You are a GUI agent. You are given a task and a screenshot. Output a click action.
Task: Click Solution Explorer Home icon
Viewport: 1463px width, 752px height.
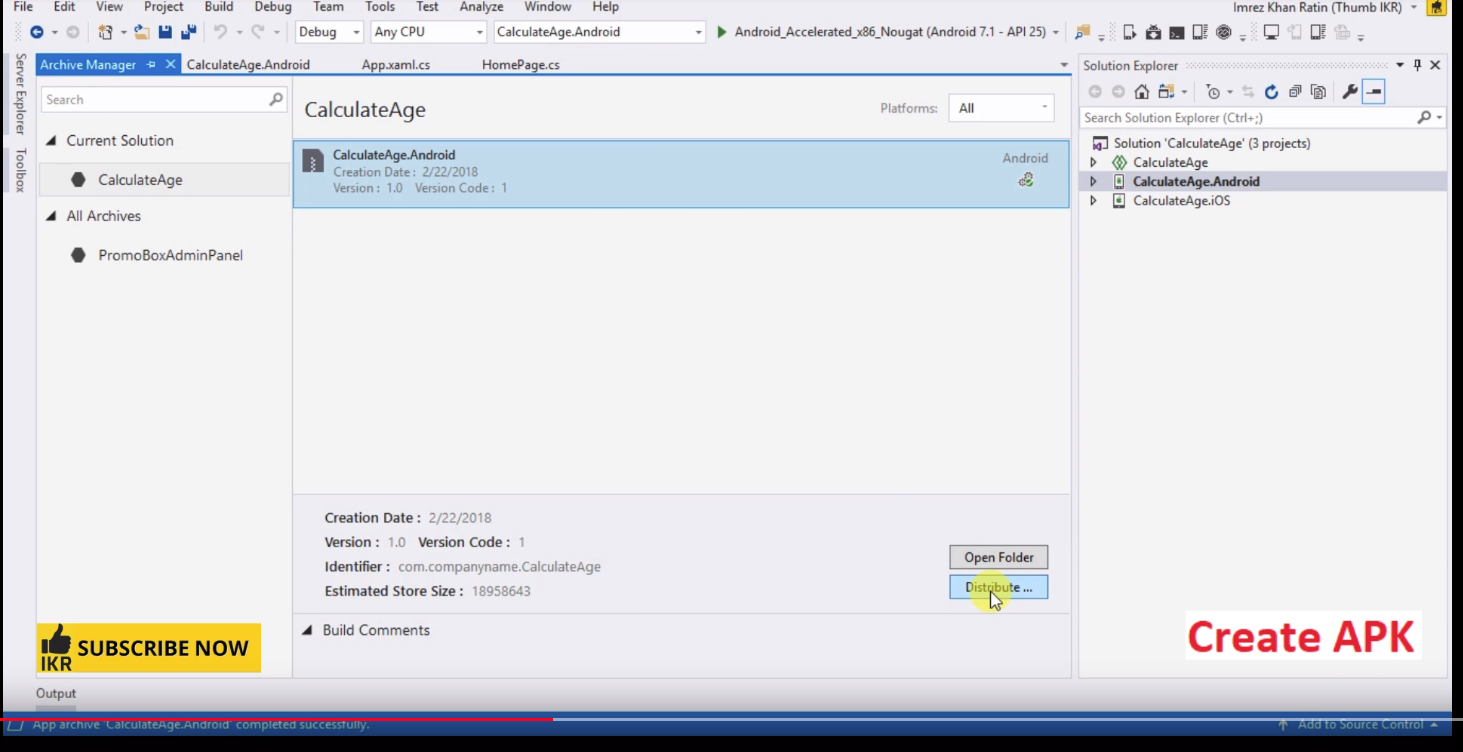(1141, 92)
